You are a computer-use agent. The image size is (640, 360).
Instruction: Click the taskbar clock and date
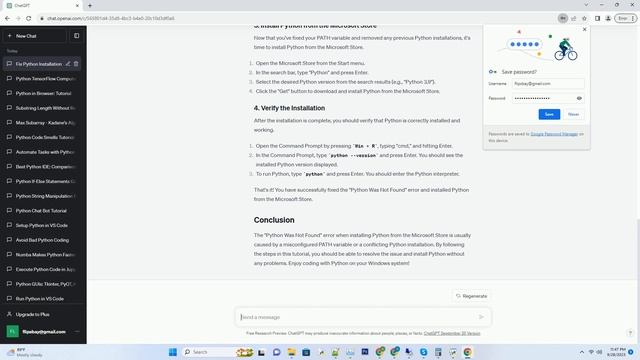pyautogui.click(x=616, y=352)
